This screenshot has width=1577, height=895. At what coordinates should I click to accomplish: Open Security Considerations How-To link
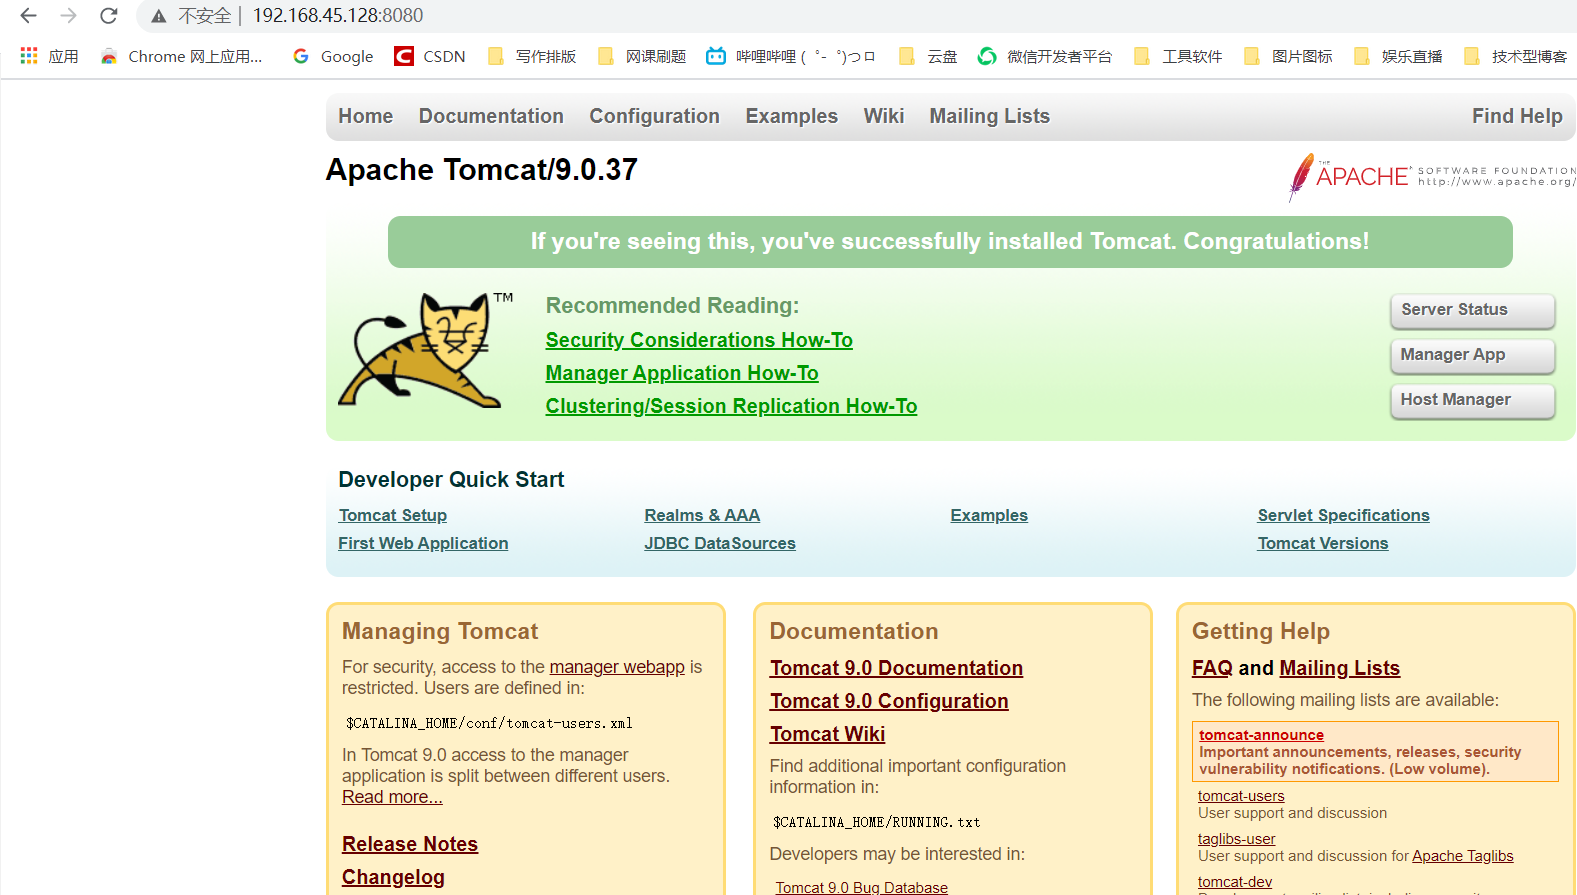click(x=698, y=340)
